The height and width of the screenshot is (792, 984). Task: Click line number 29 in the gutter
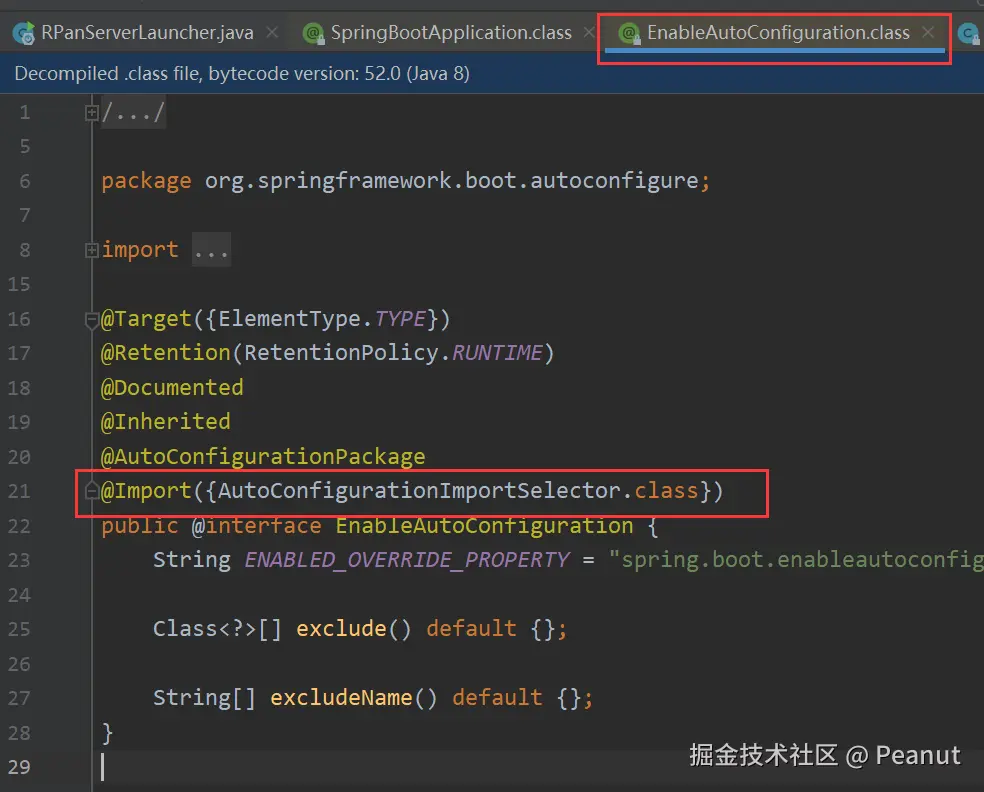(x=19, y=766)
